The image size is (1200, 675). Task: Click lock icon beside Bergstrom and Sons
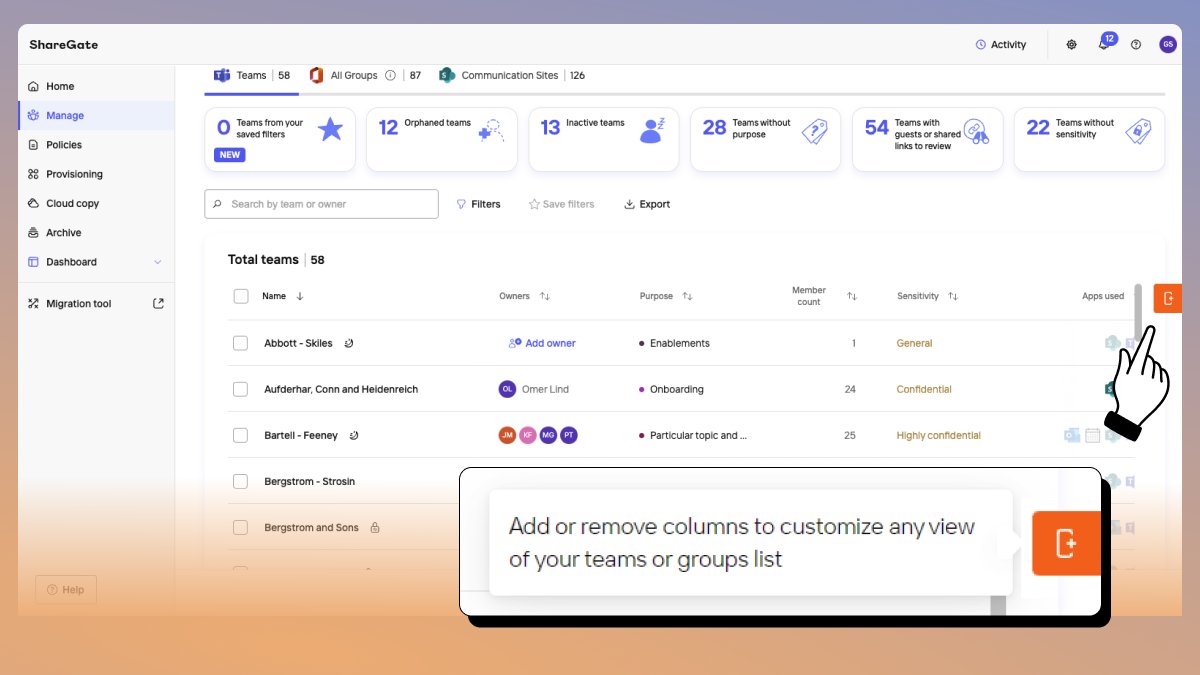tap(375, 527)
